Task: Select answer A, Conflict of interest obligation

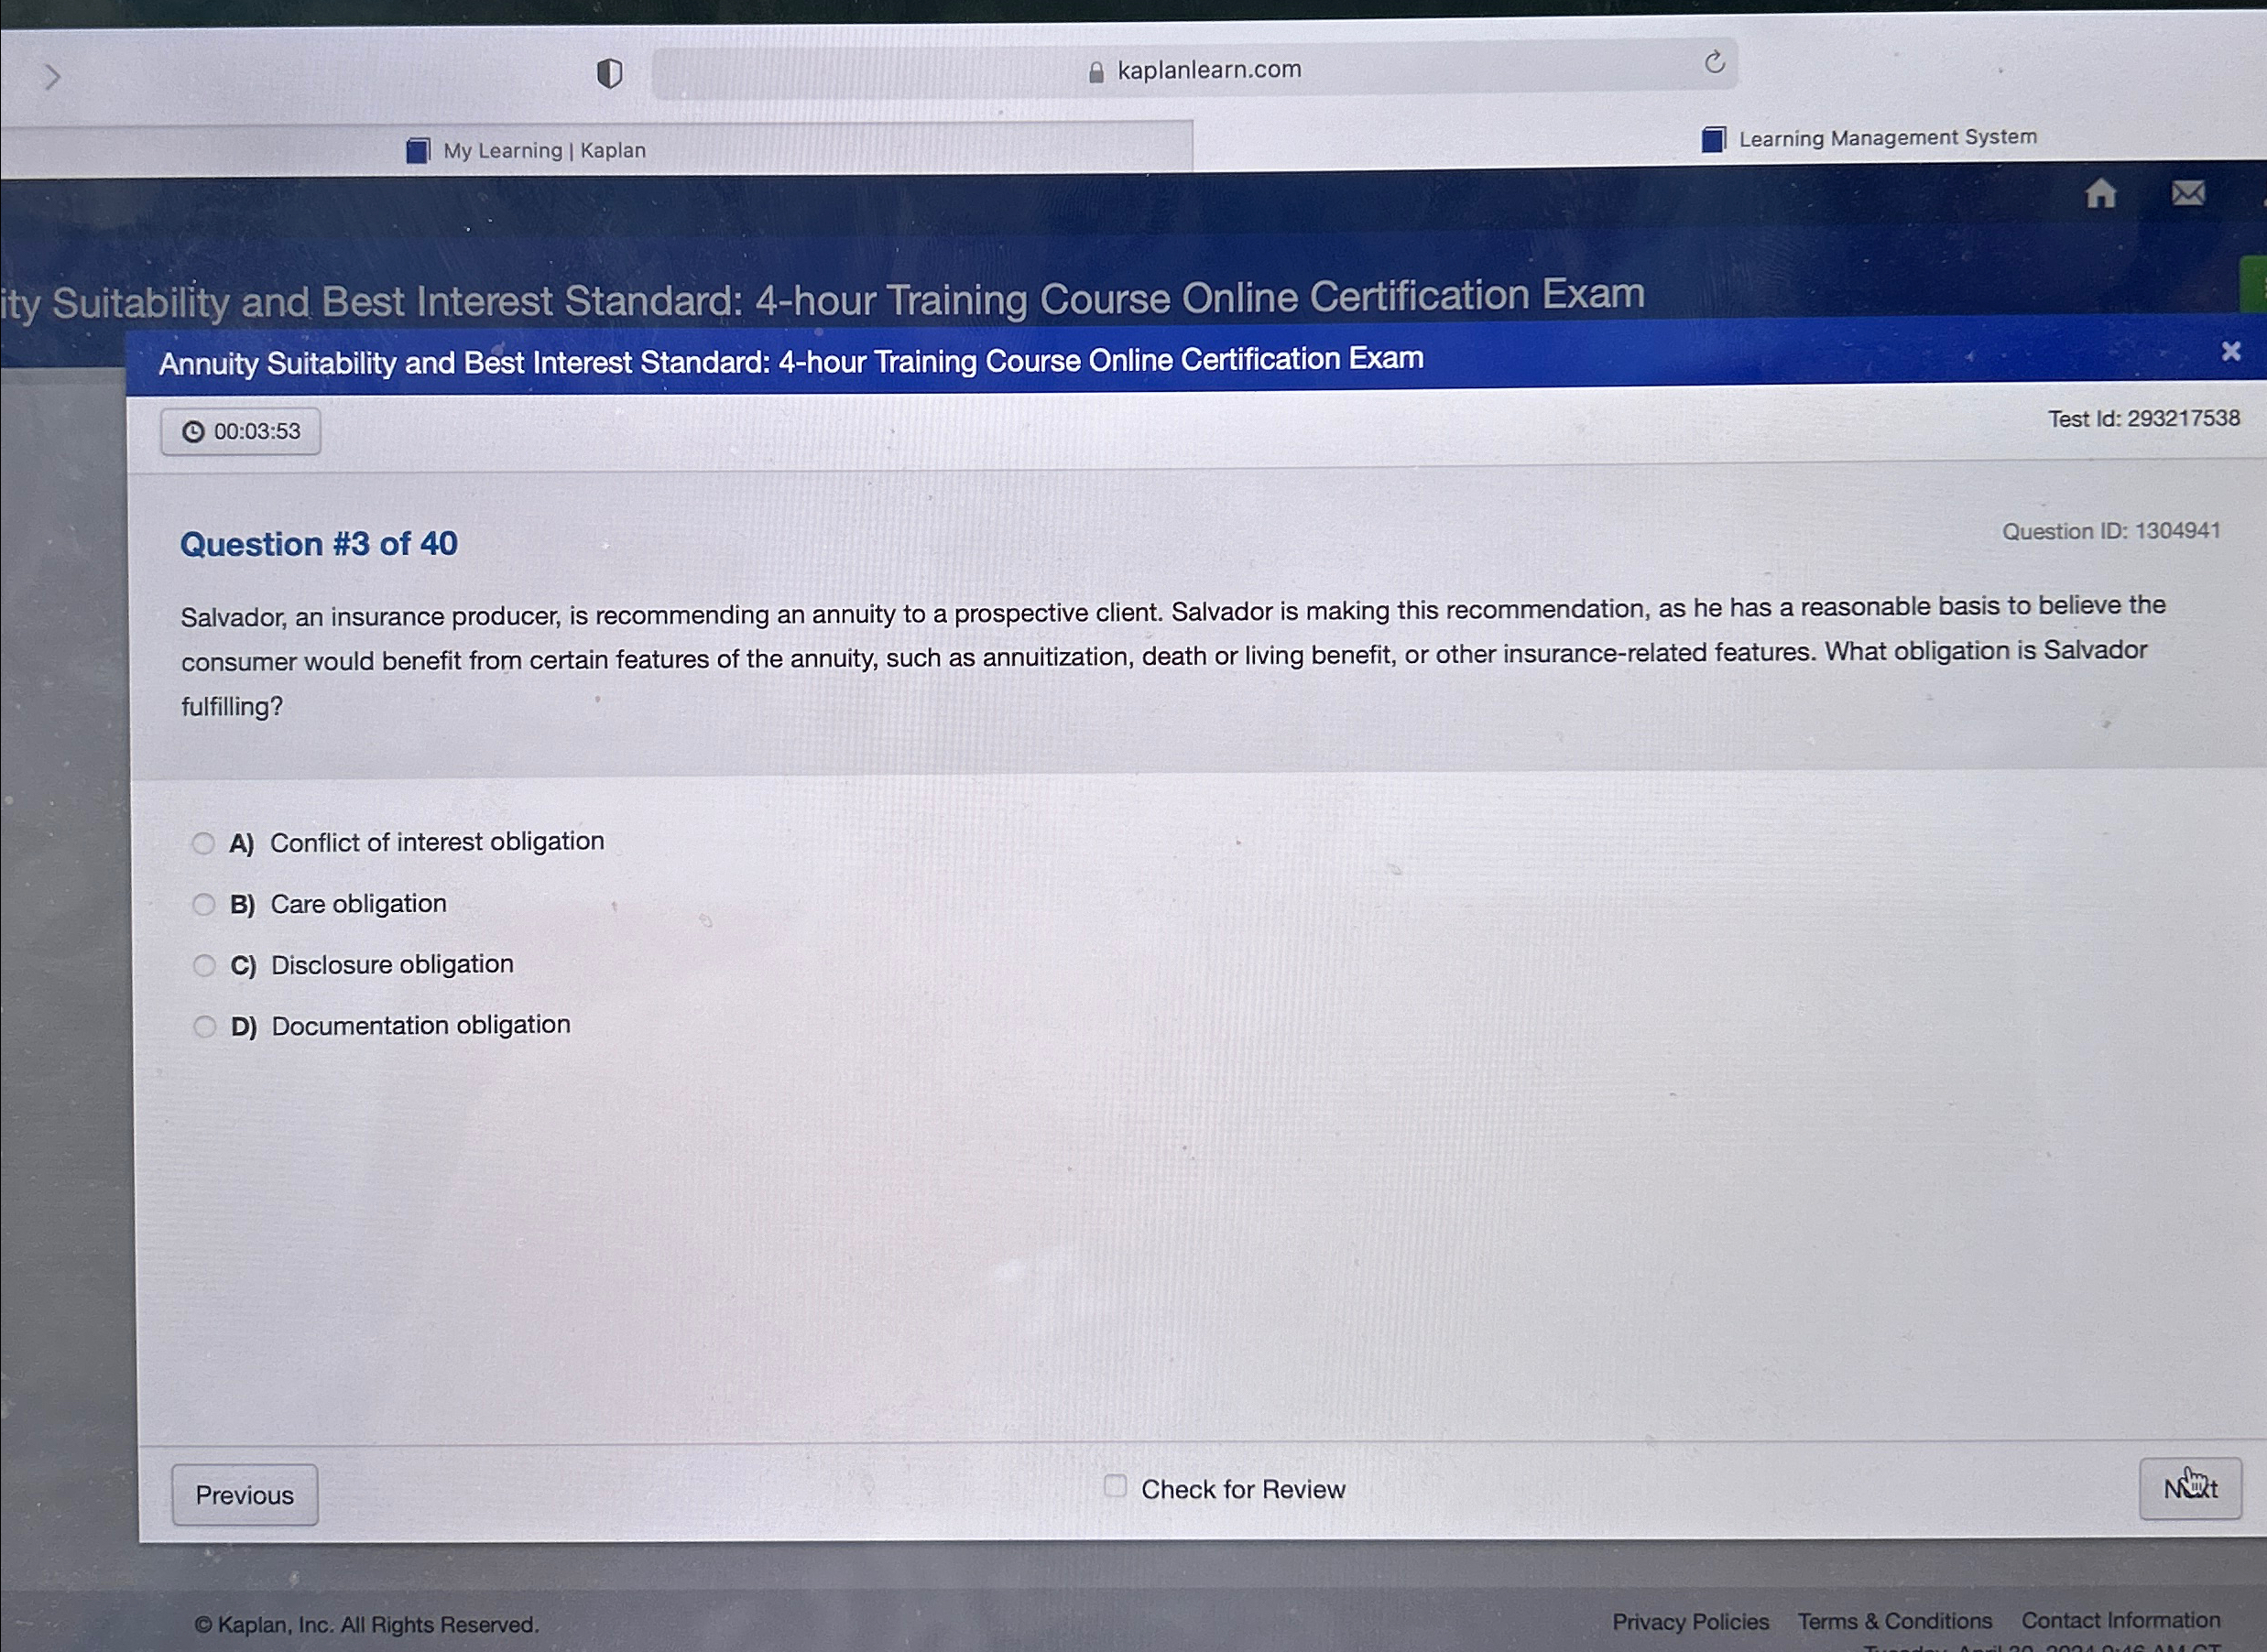Action: [204, 843]
